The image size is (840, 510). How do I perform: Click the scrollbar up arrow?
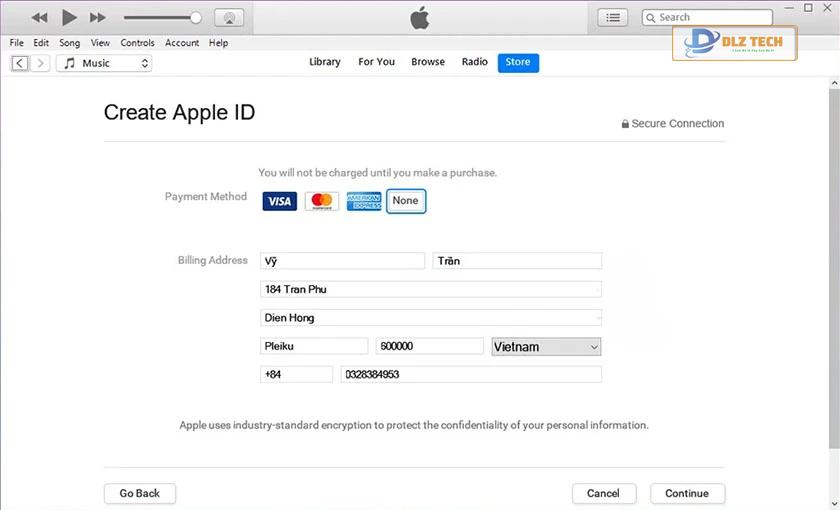834,83
